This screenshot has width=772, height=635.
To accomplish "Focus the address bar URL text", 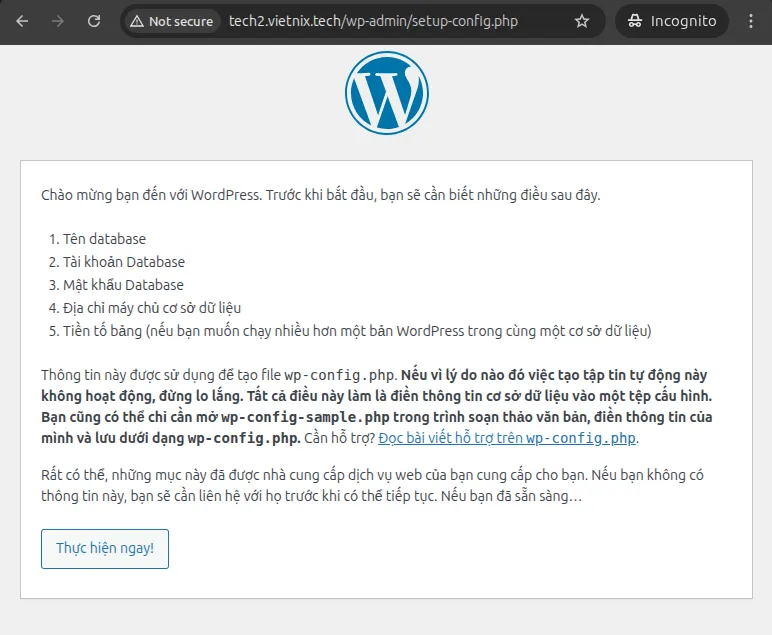I will (373, 21).
